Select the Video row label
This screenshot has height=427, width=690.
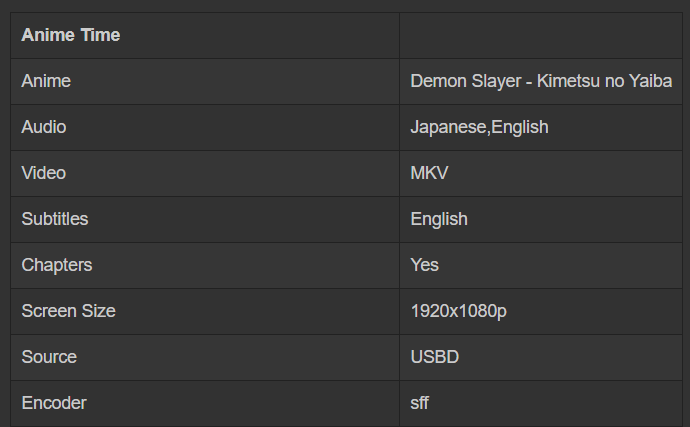tap(44, 173)
